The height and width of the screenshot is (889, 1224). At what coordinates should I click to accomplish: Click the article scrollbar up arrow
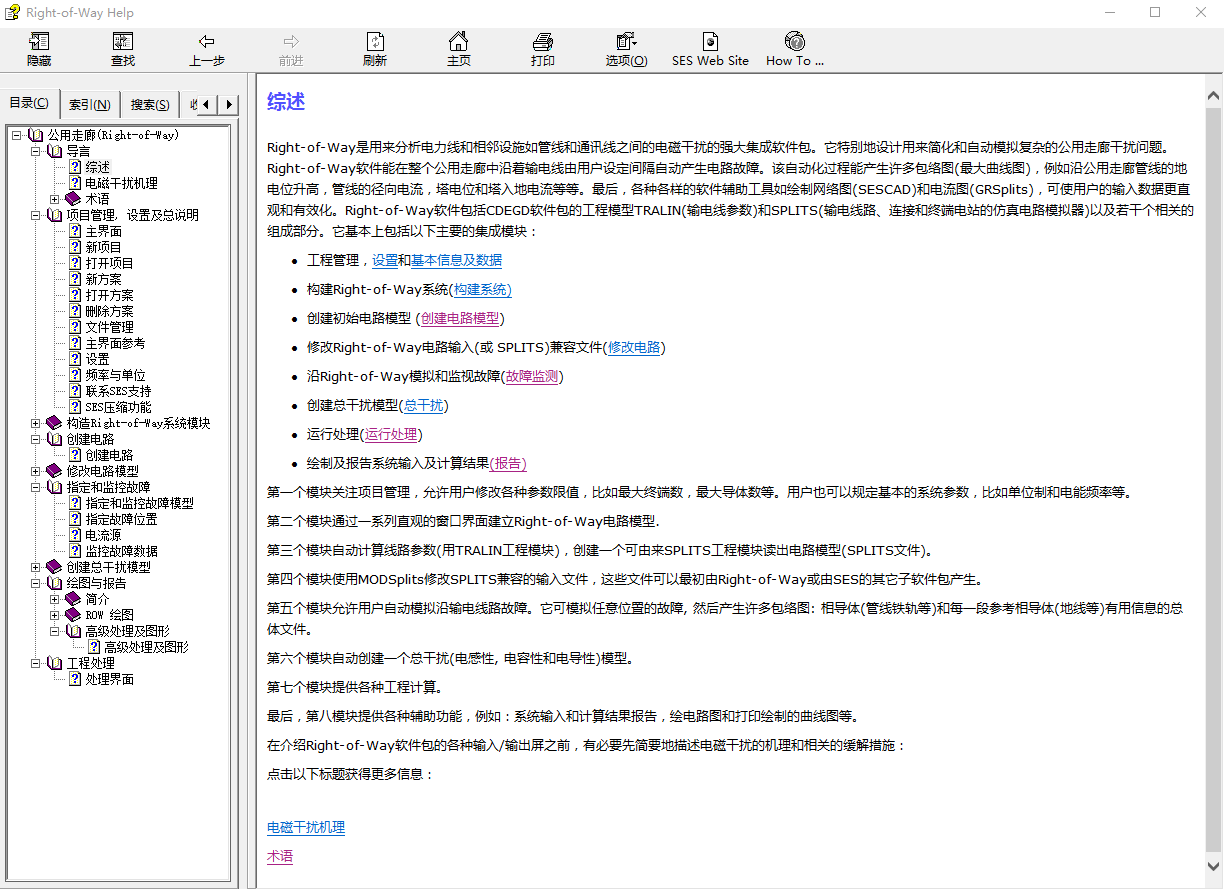tap(1213, 96)
